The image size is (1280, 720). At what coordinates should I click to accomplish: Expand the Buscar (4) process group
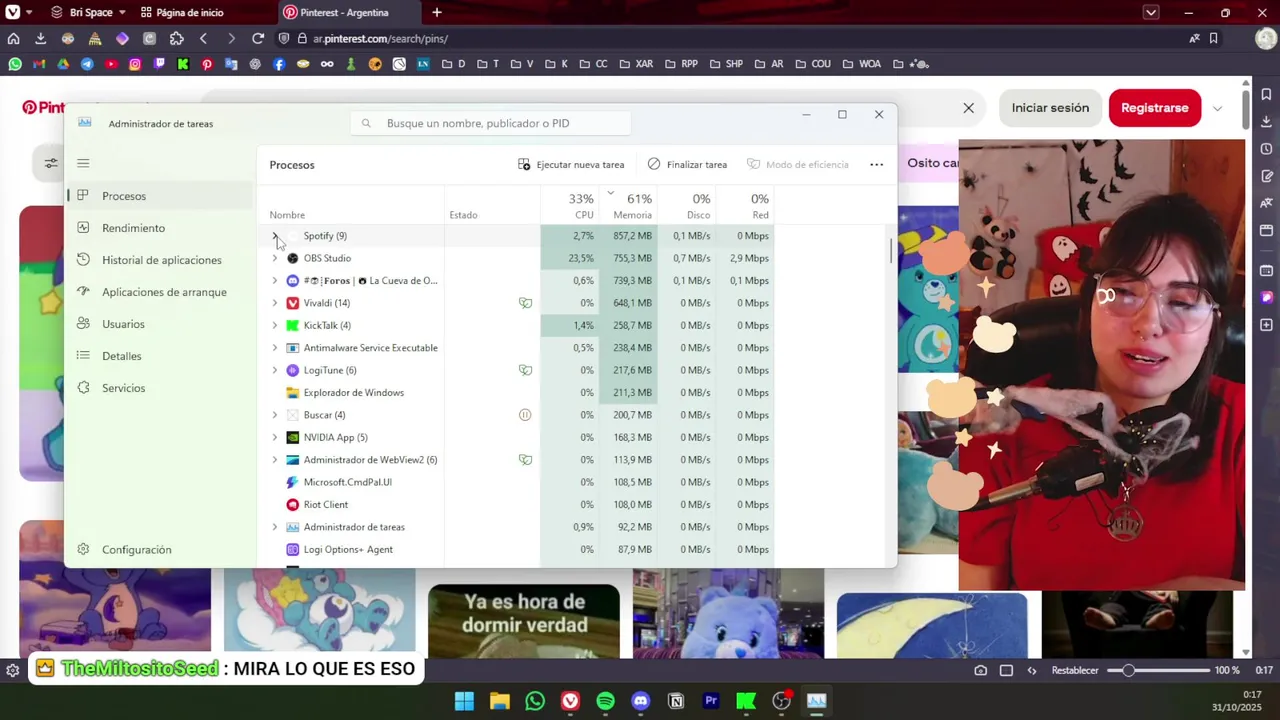tap(275, 415)
